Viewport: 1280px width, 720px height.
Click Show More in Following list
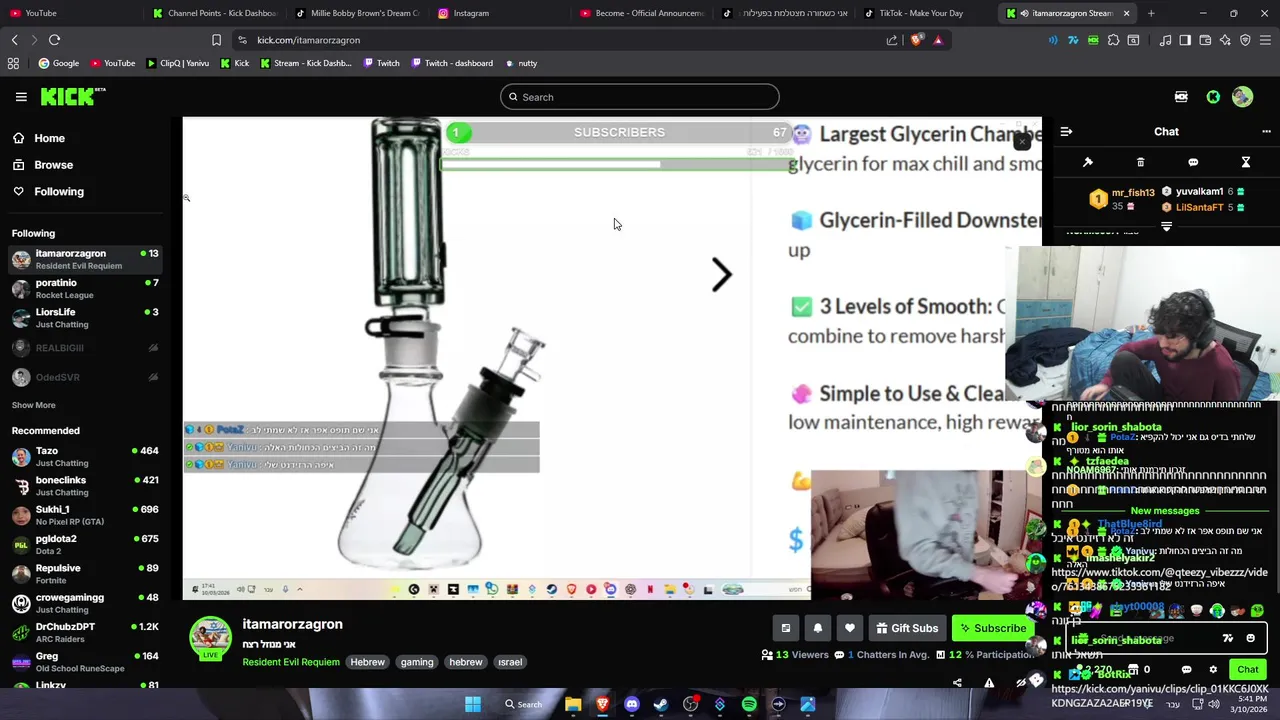(x=33, y=405)
